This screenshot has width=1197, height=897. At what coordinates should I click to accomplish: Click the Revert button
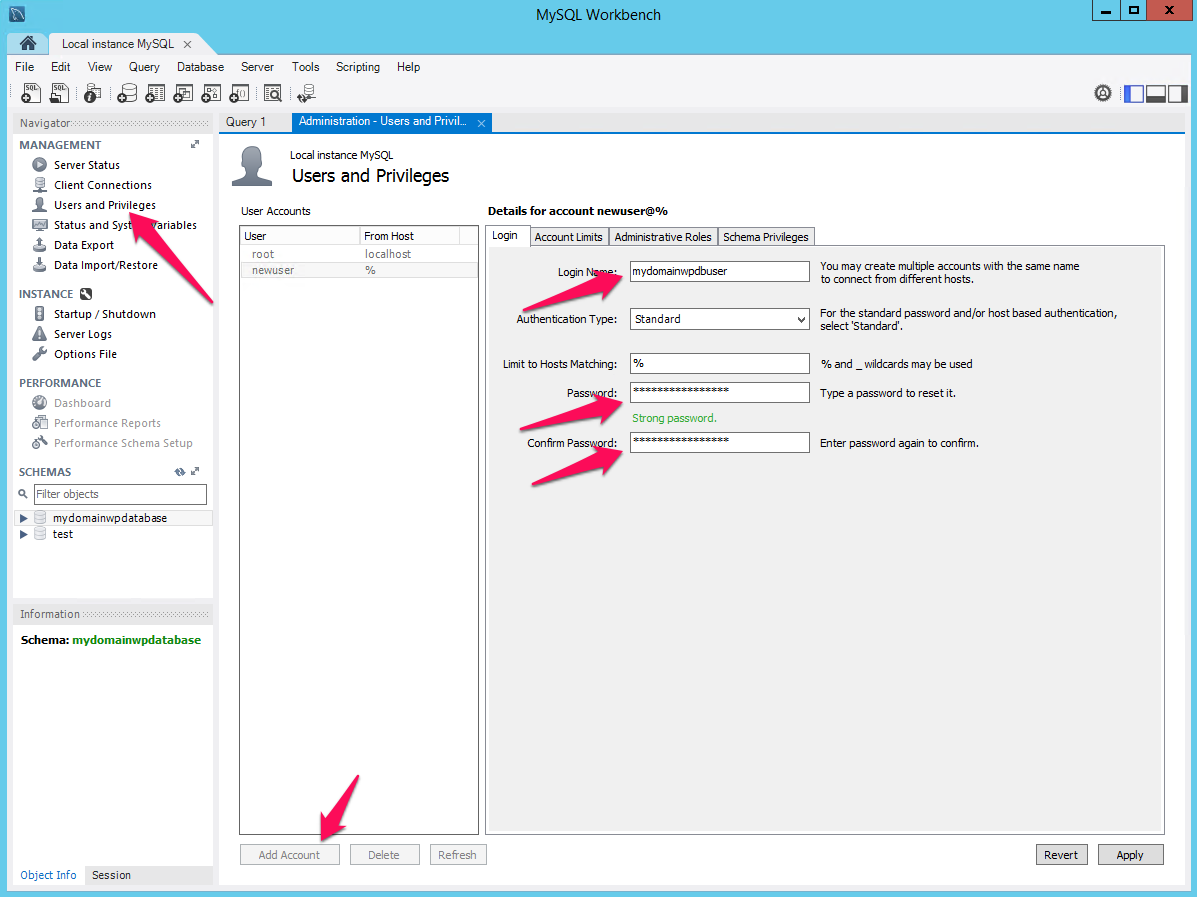click(1061, 855)
